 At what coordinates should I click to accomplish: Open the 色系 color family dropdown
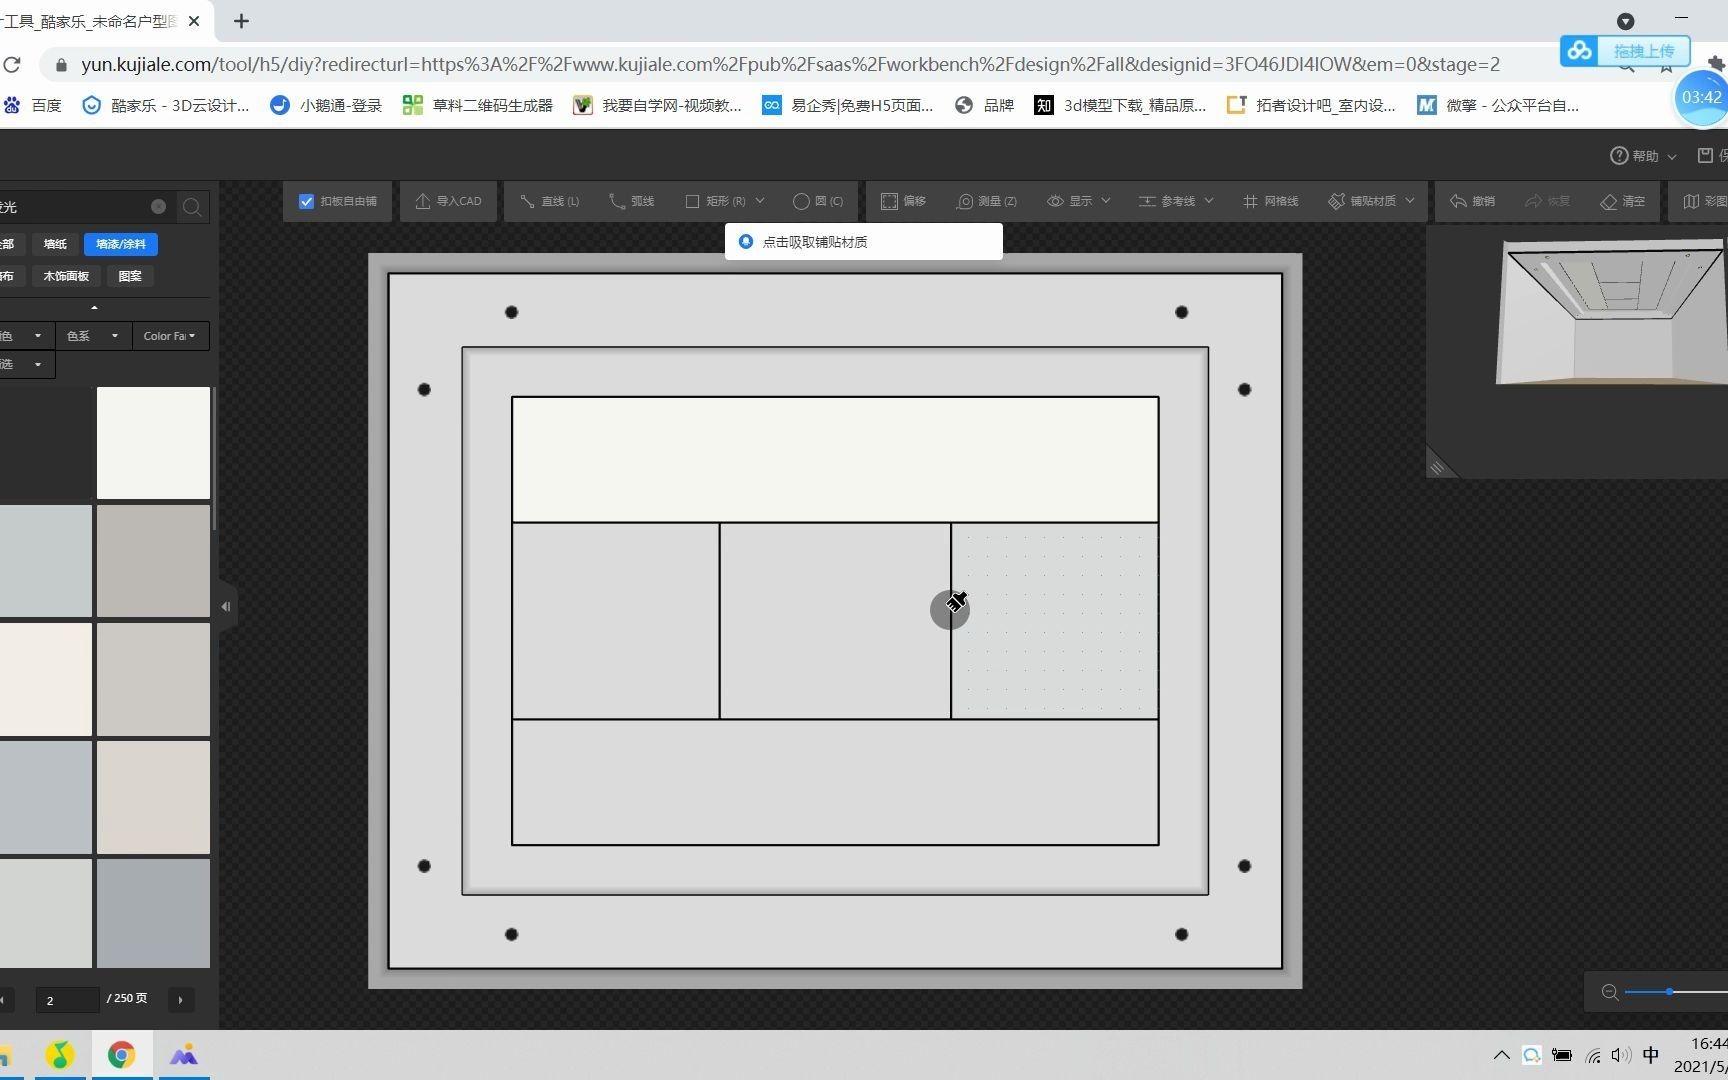(x=92, y=336)
